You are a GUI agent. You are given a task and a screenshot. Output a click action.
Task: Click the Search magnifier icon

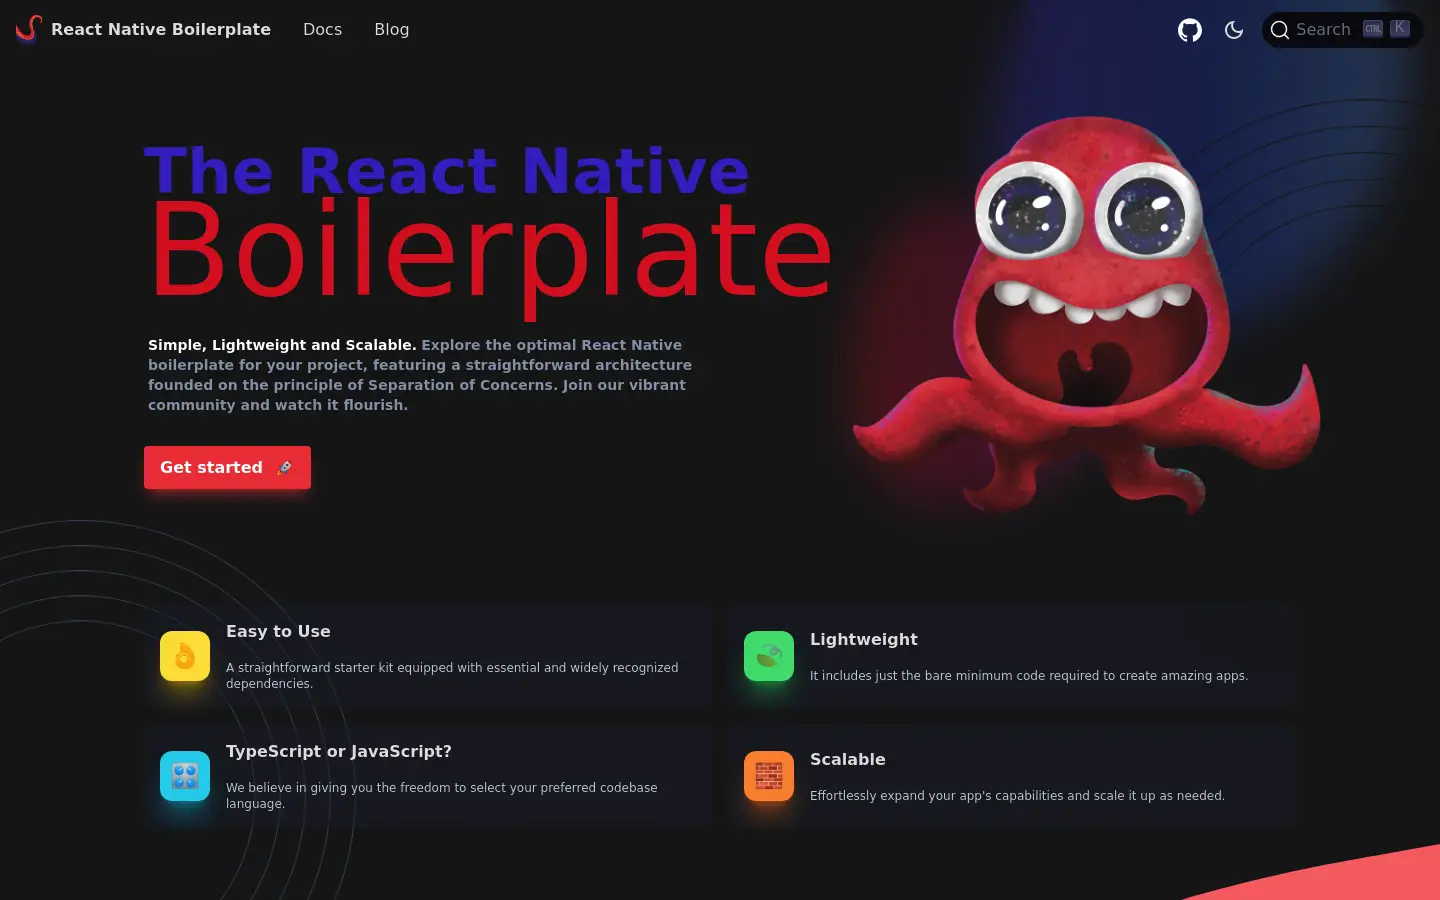1279,30
